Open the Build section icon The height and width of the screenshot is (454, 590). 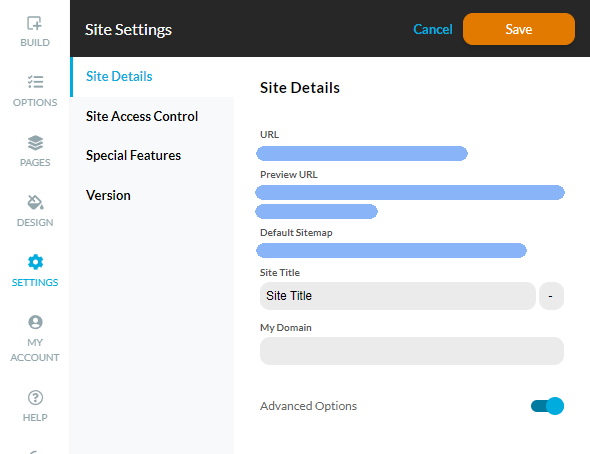pyautogui.click(x=34, y=23)
